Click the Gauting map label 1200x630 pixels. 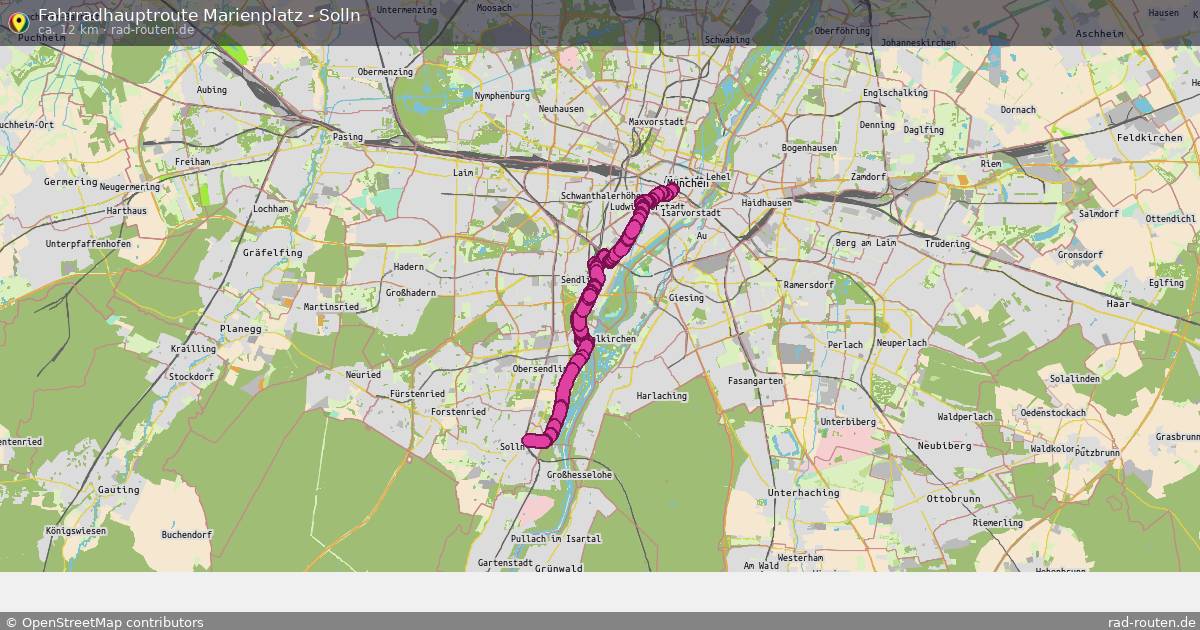click(x=119, y=490)
